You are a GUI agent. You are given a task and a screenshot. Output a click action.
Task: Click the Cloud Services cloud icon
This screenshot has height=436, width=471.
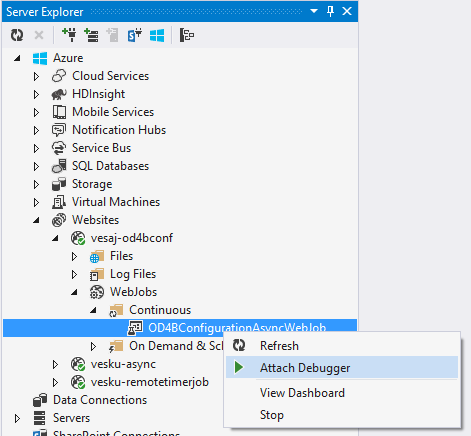click(59, 76)
